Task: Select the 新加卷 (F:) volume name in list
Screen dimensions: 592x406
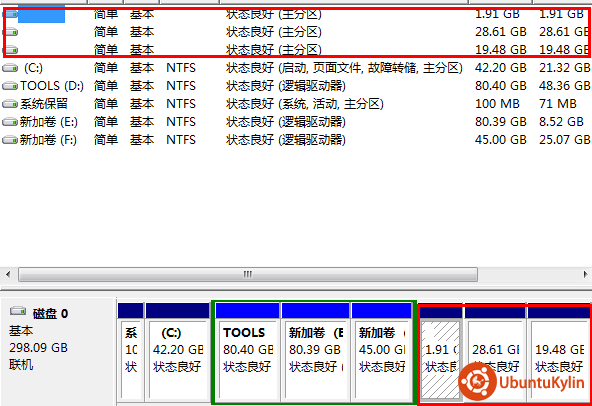Action: 48,140
